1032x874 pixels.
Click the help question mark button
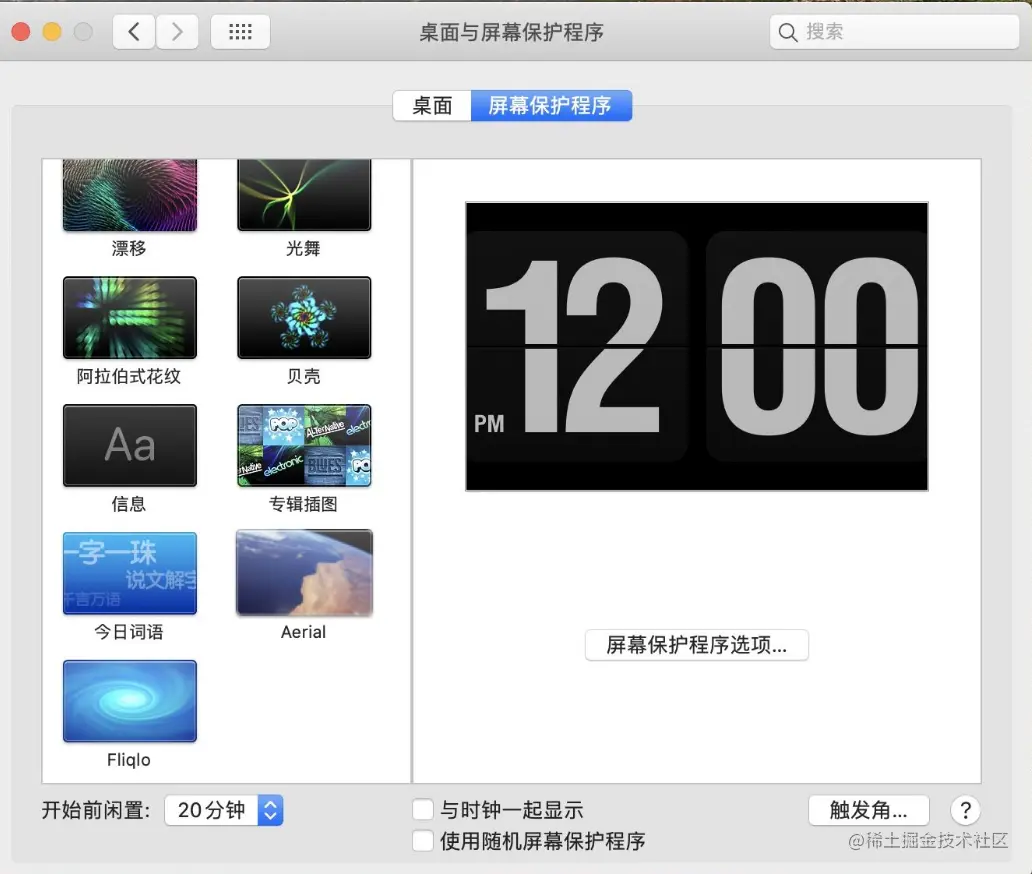point(964,810)
